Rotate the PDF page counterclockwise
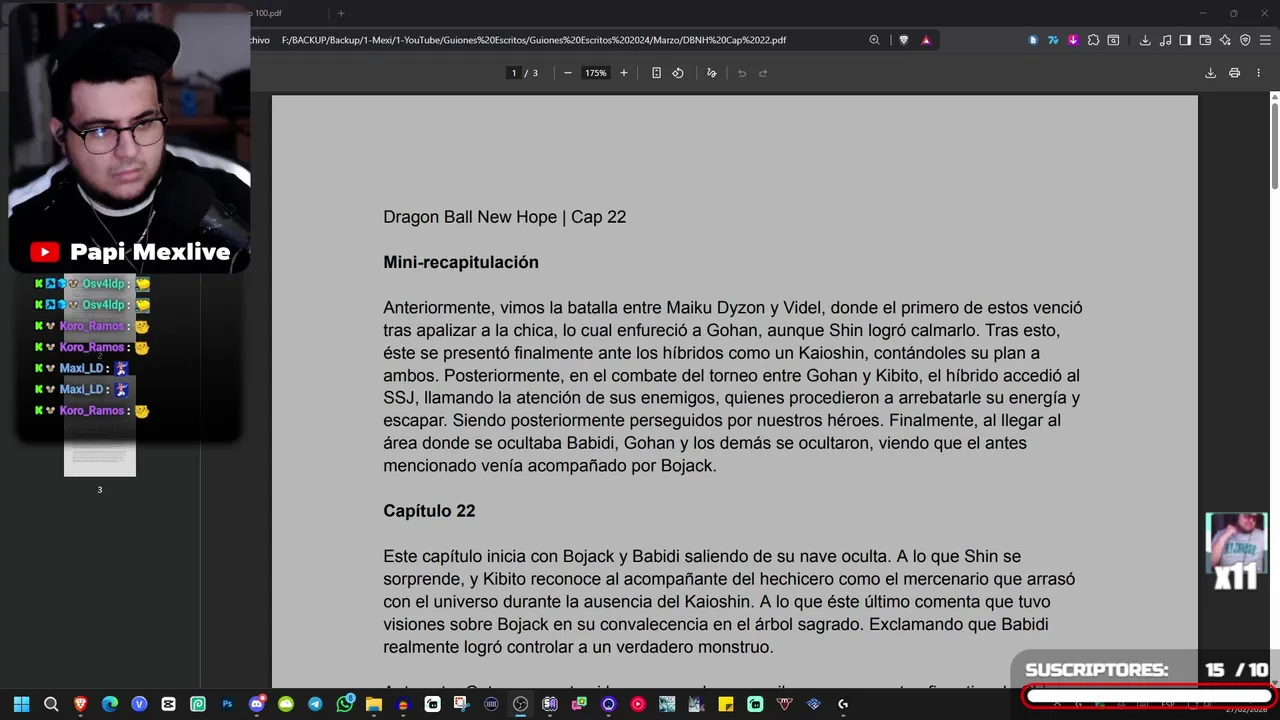The width and height of the screenshot is (1280, 720). pyautogui.click(x=678, y=73)
